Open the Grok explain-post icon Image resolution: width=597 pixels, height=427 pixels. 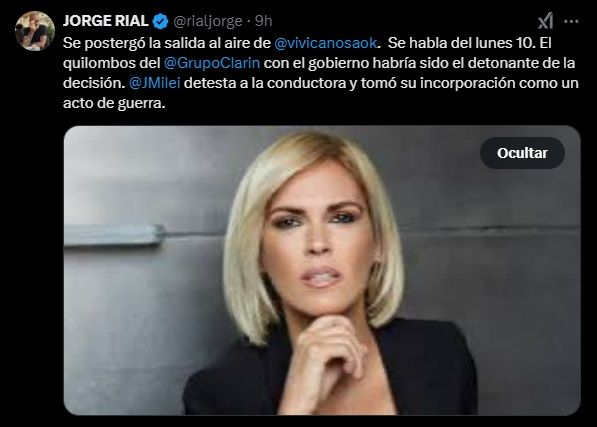(545, 21)
